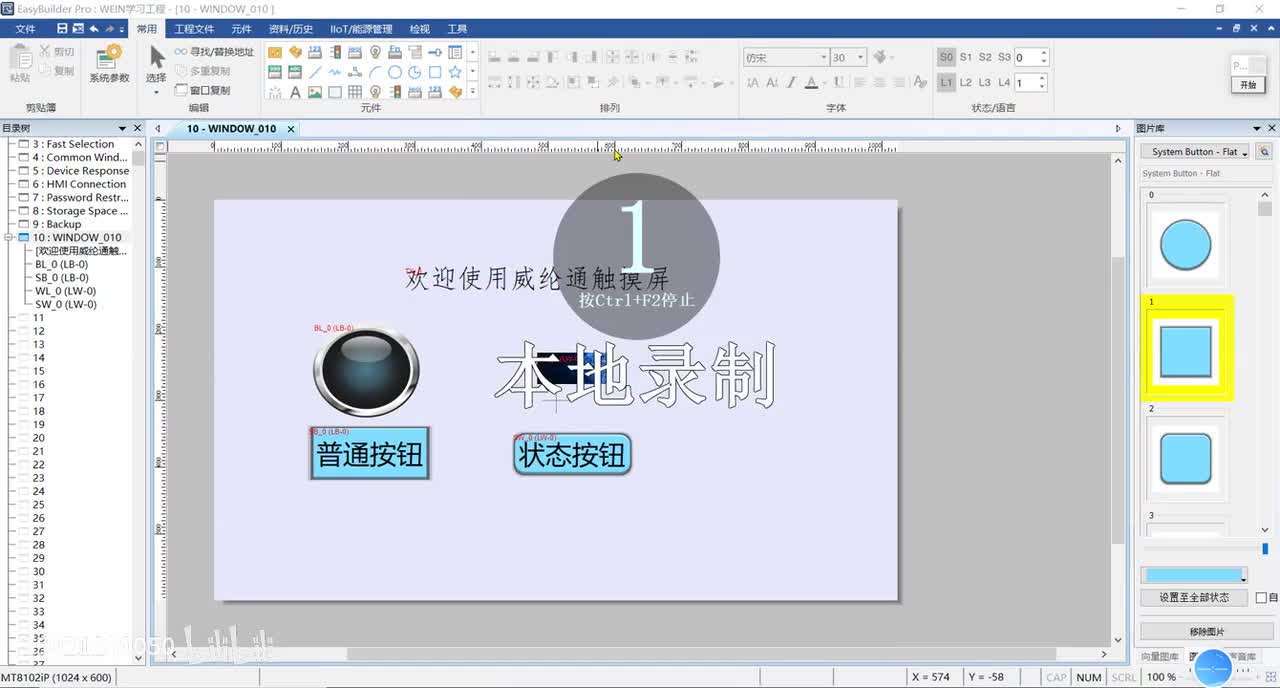Adjust the picture library thumbnail size slider
The image size is (1280, 688).
1265,549
